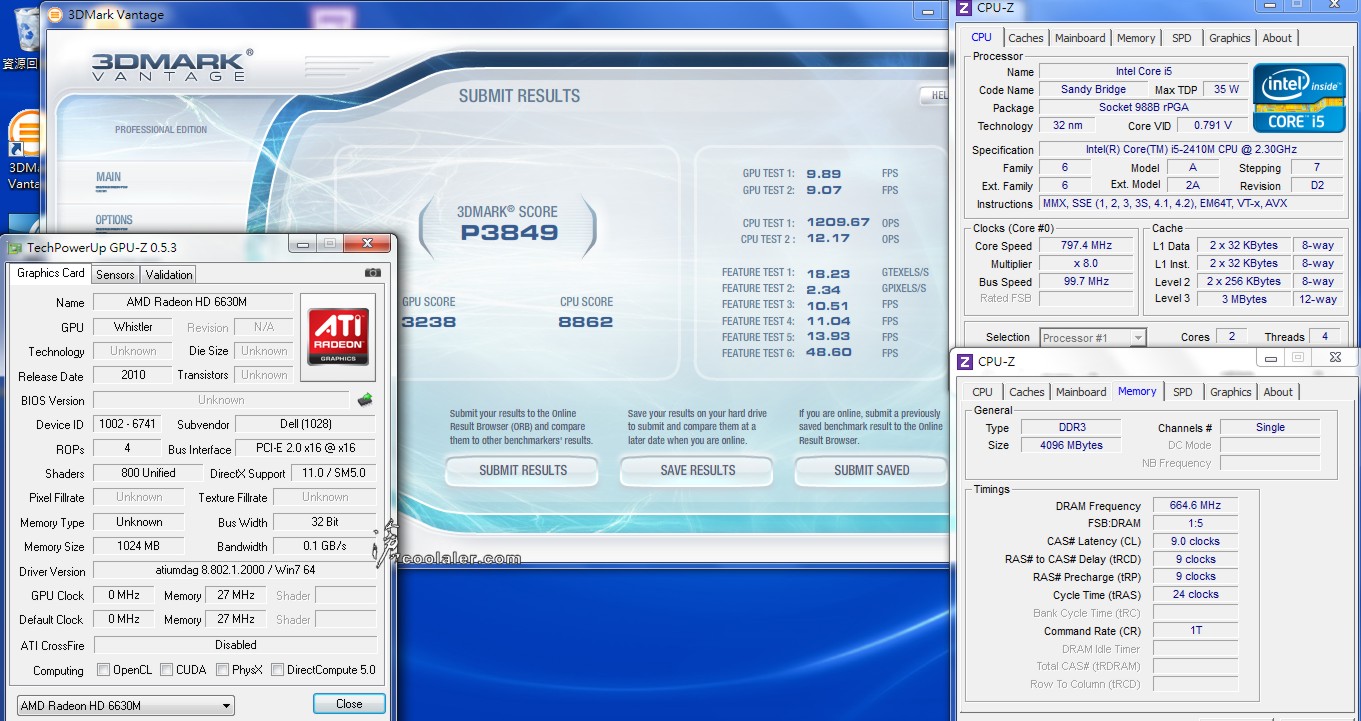Click the Package value Socket 988B rPGA
1361x721 pixels.
tap(1145, 107)
